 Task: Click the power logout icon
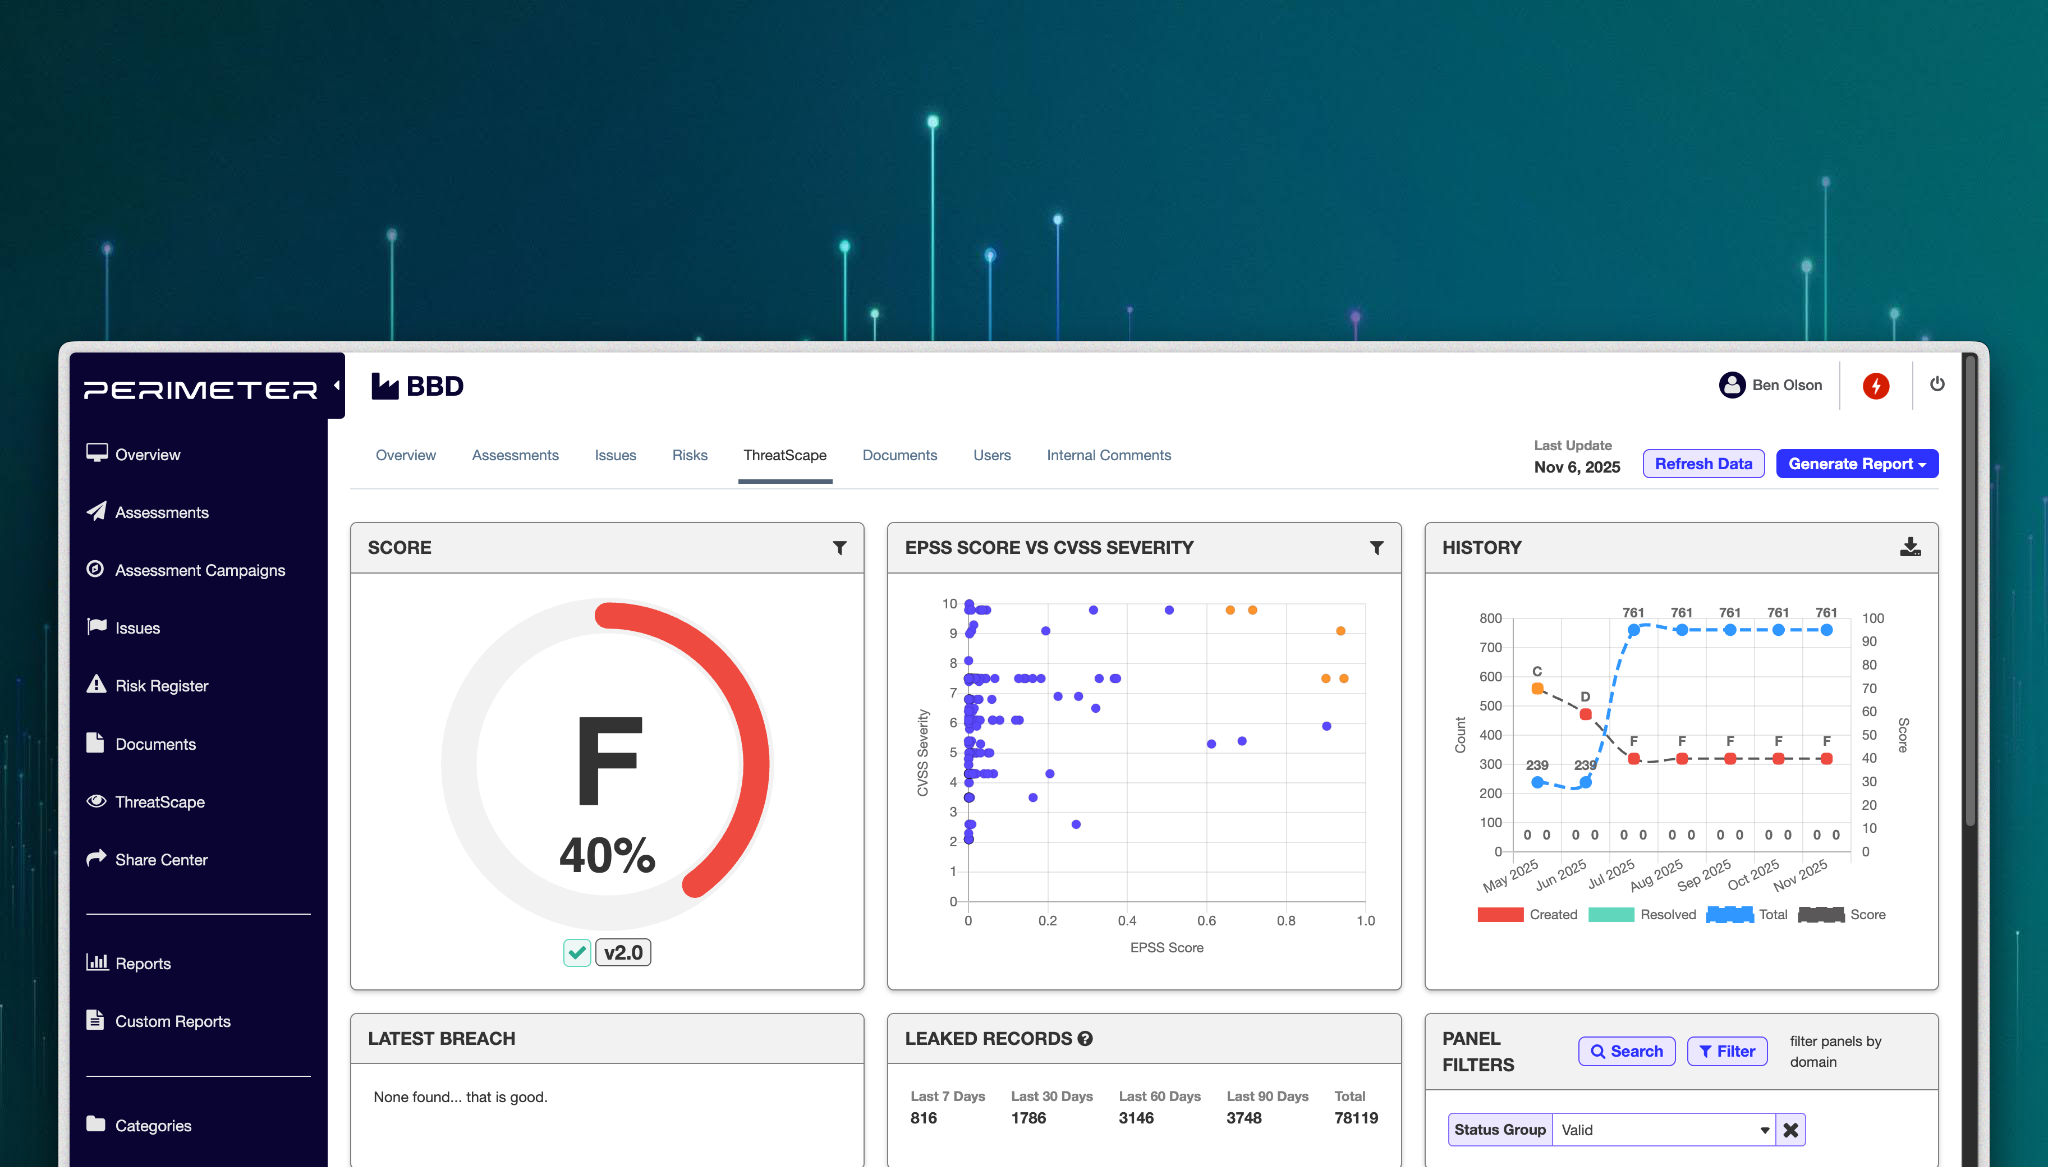point(1937,384)
